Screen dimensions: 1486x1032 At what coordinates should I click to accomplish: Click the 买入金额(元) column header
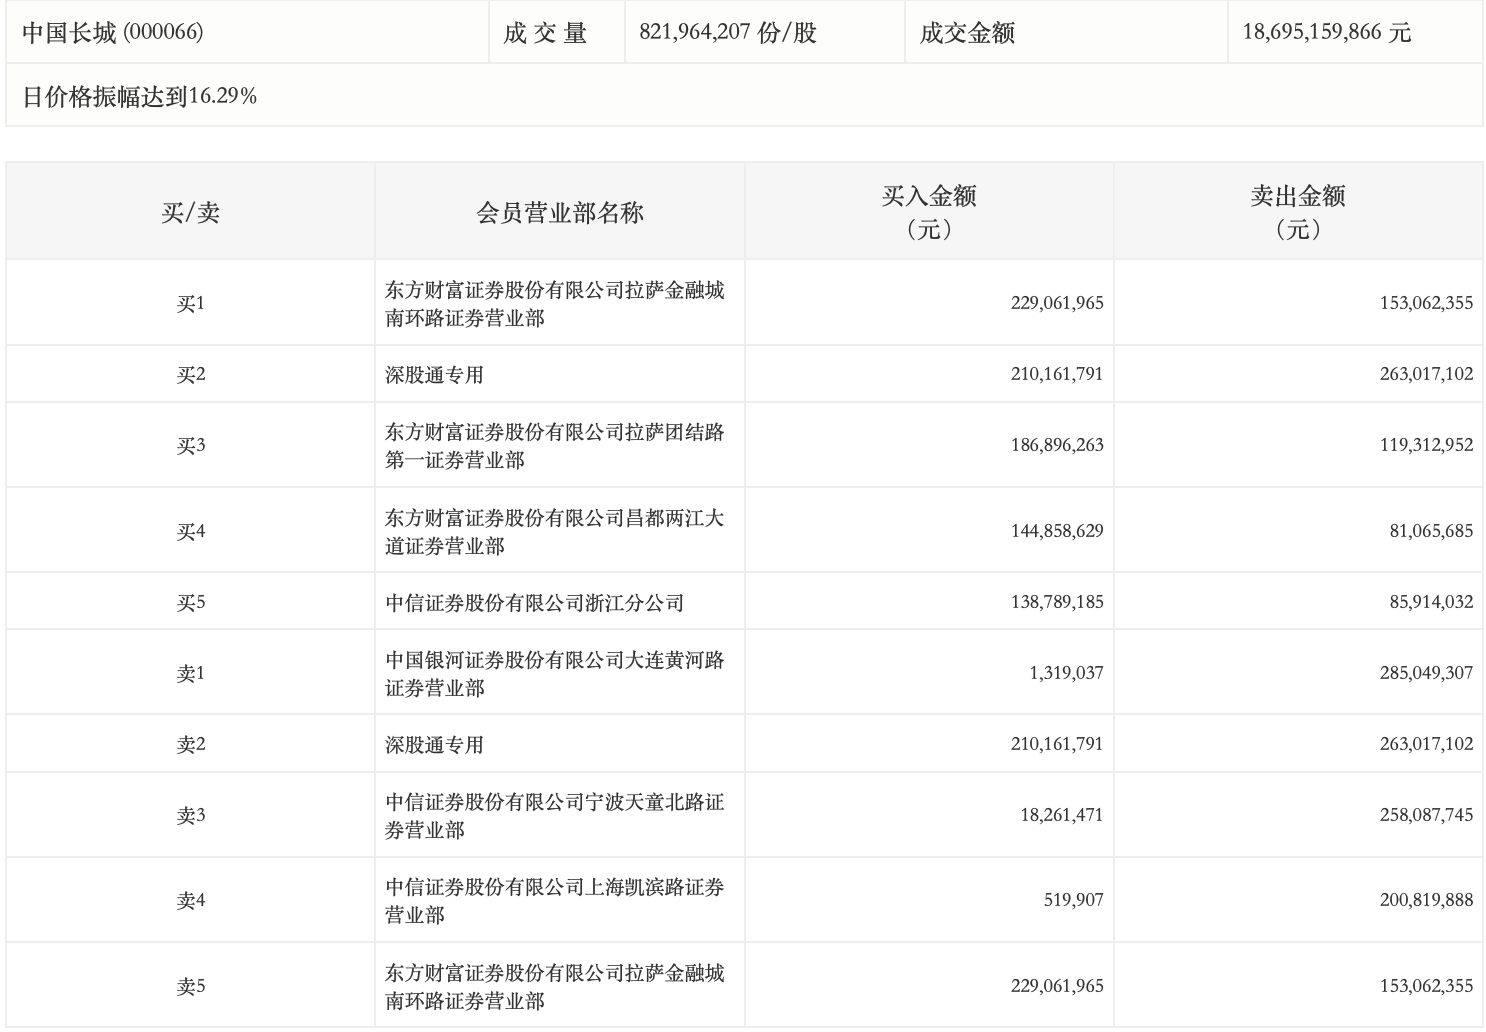[x=928, y=212]
